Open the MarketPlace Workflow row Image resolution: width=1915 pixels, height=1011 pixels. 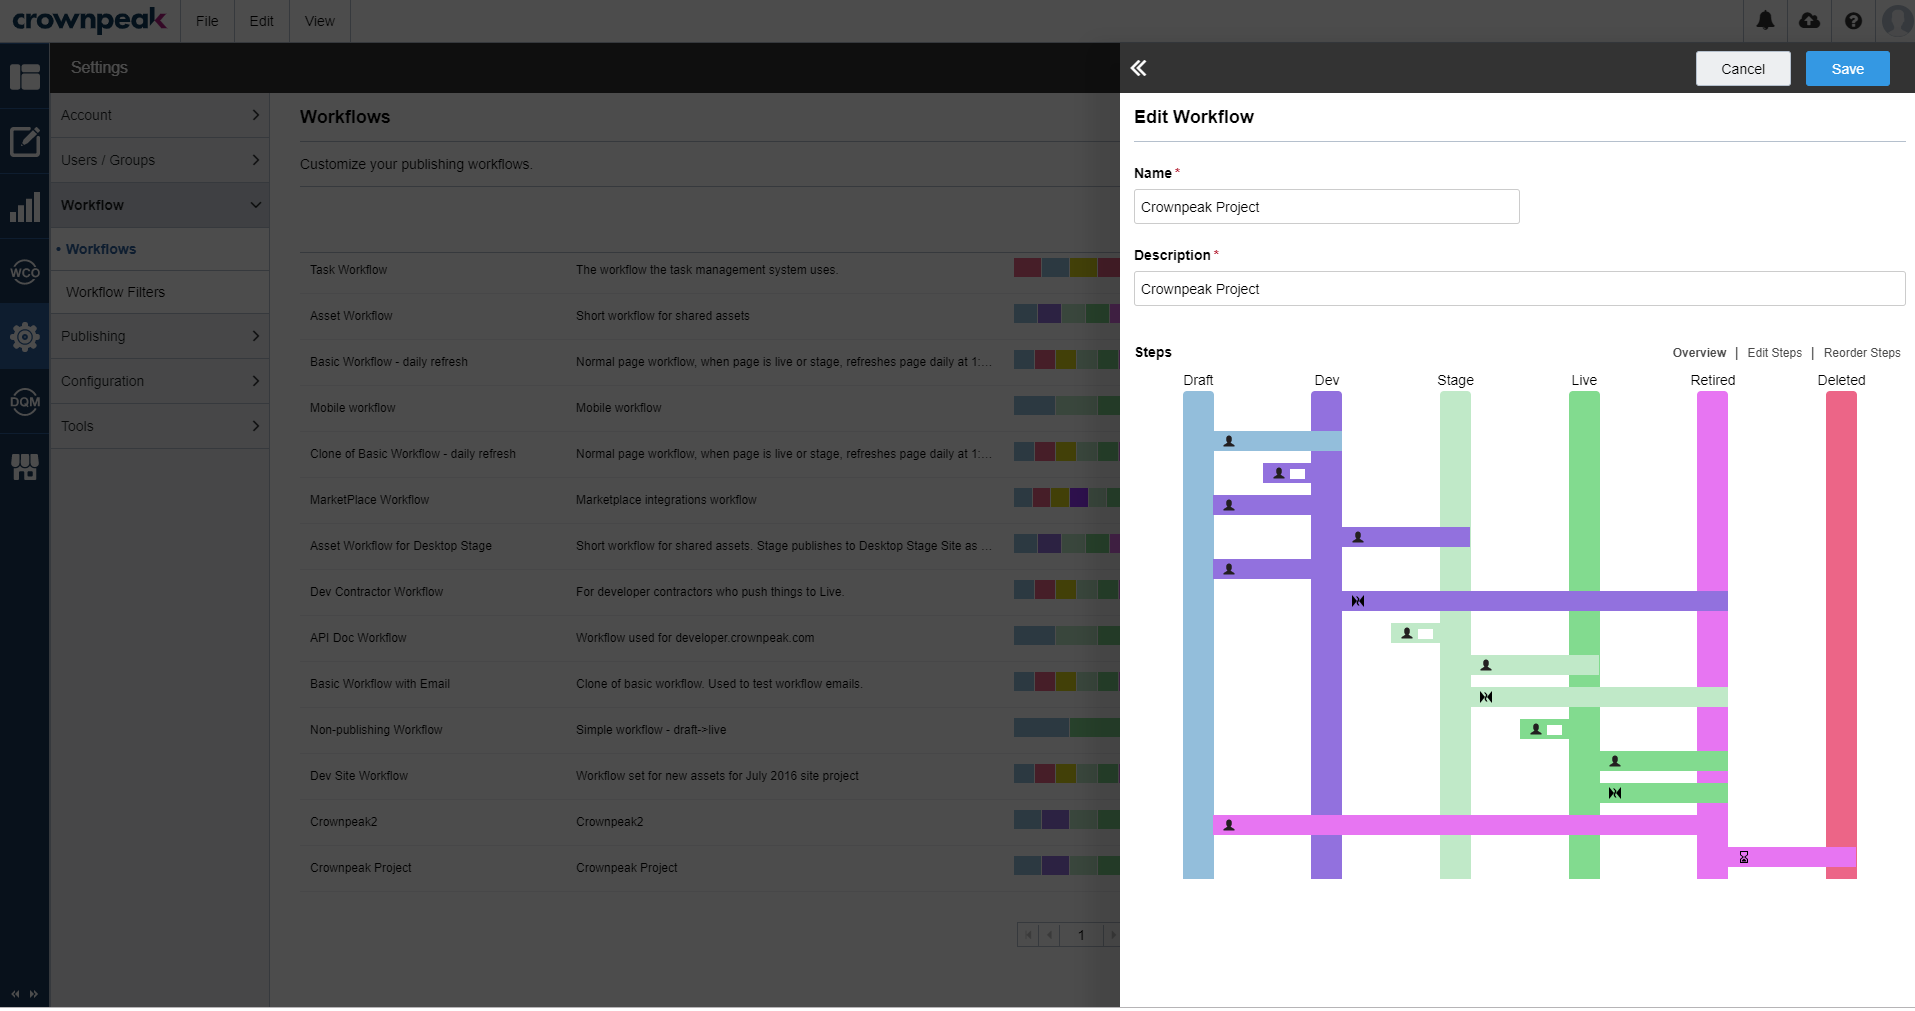(x=710, y=500)
